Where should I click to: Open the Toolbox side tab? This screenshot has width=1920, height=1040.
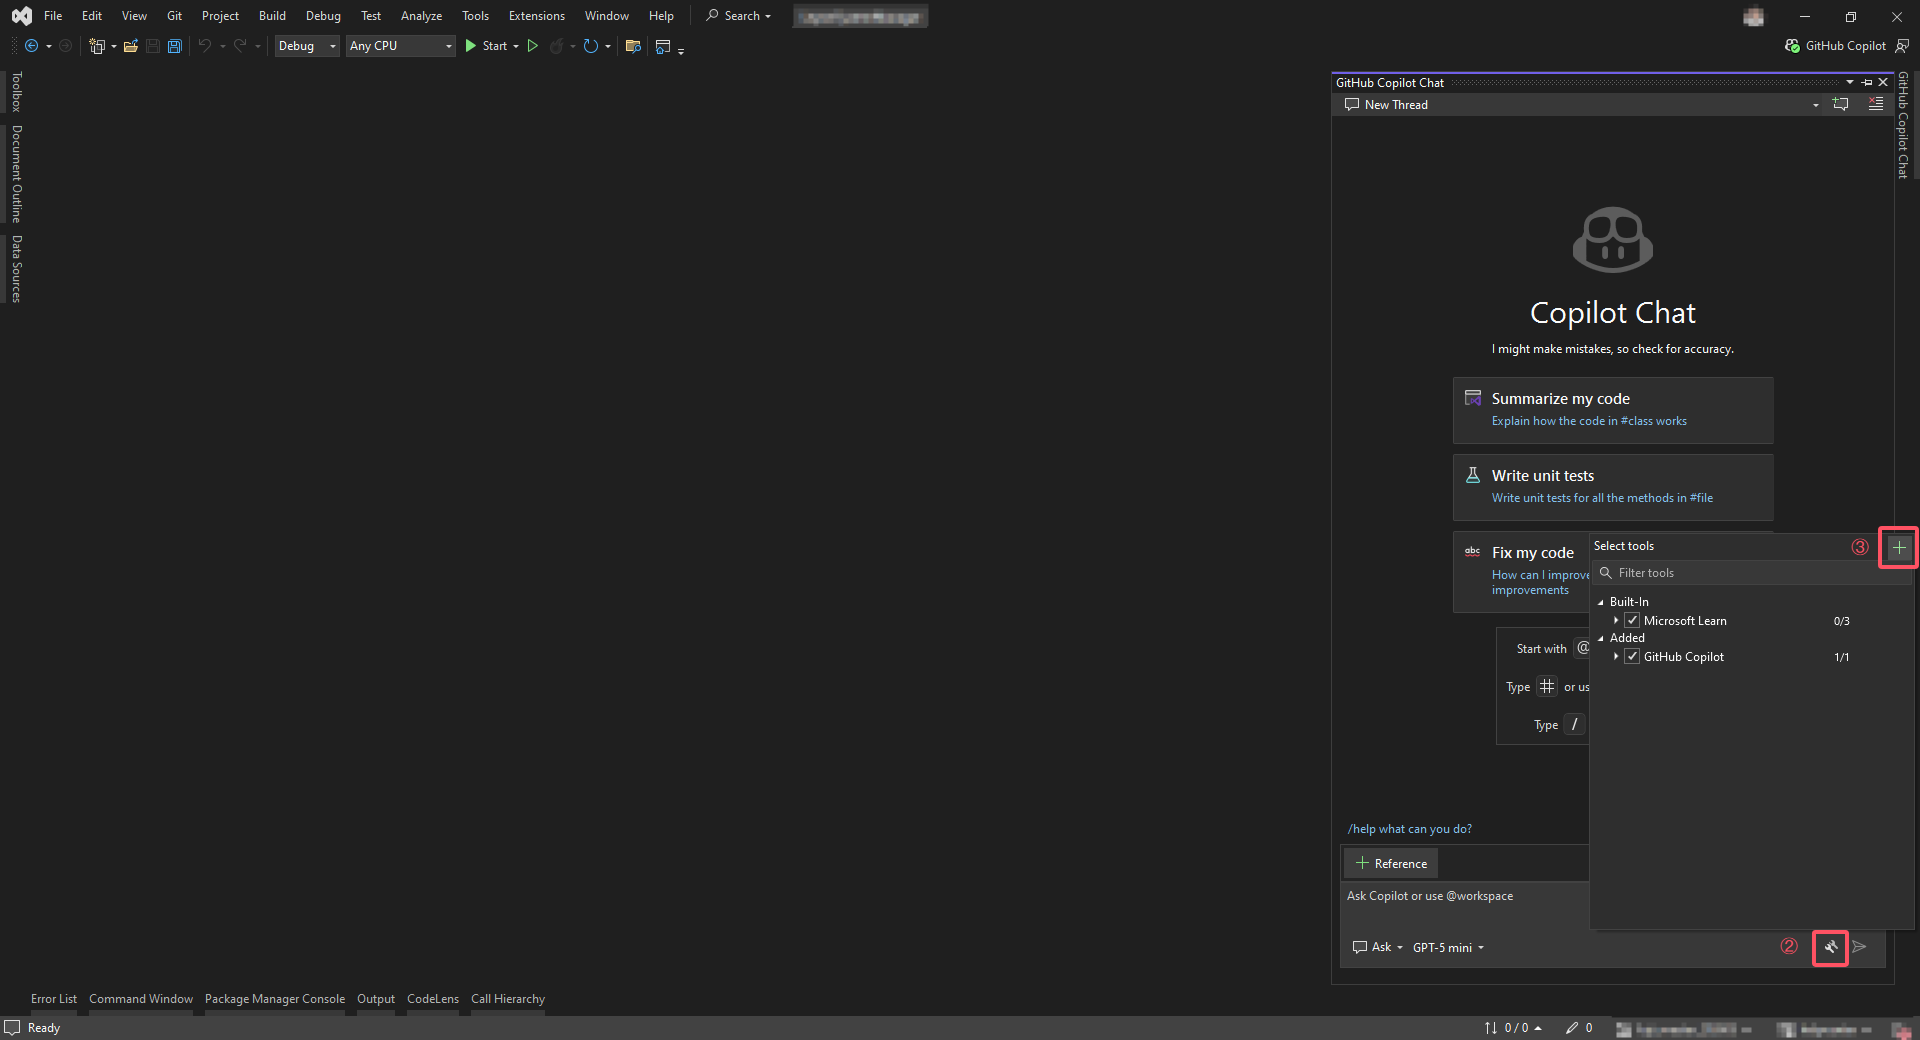[x=16, y=92]
